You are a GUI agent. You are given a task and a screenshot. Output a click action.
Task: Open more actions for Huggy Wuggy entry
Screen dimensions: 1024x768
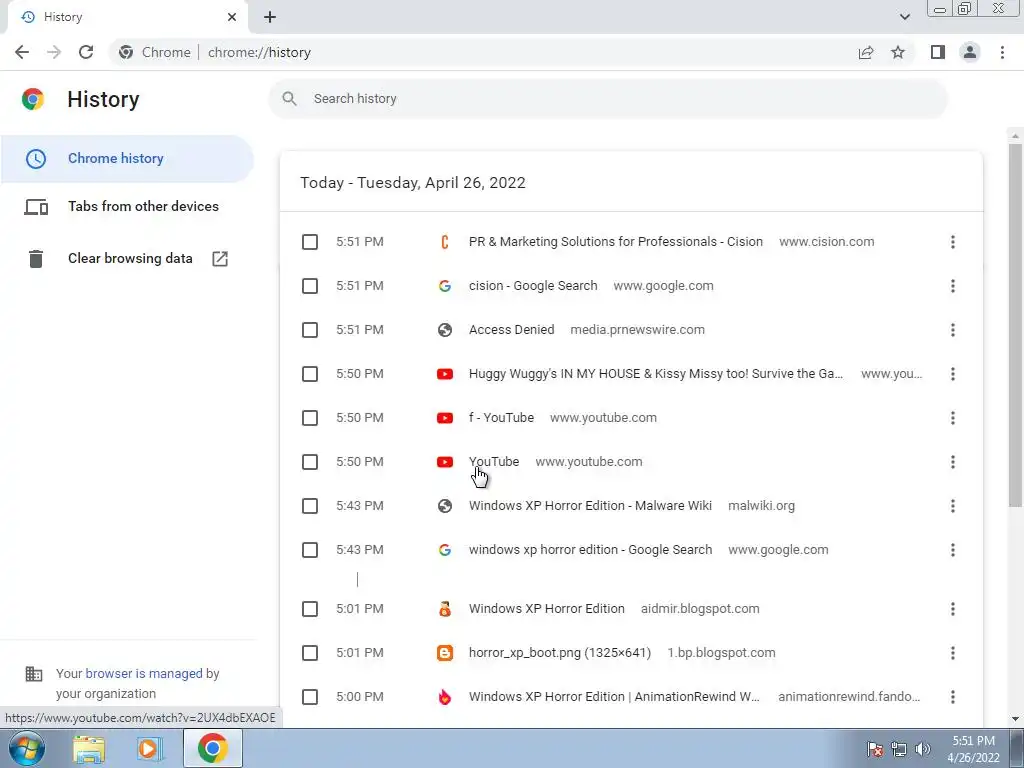953,374
